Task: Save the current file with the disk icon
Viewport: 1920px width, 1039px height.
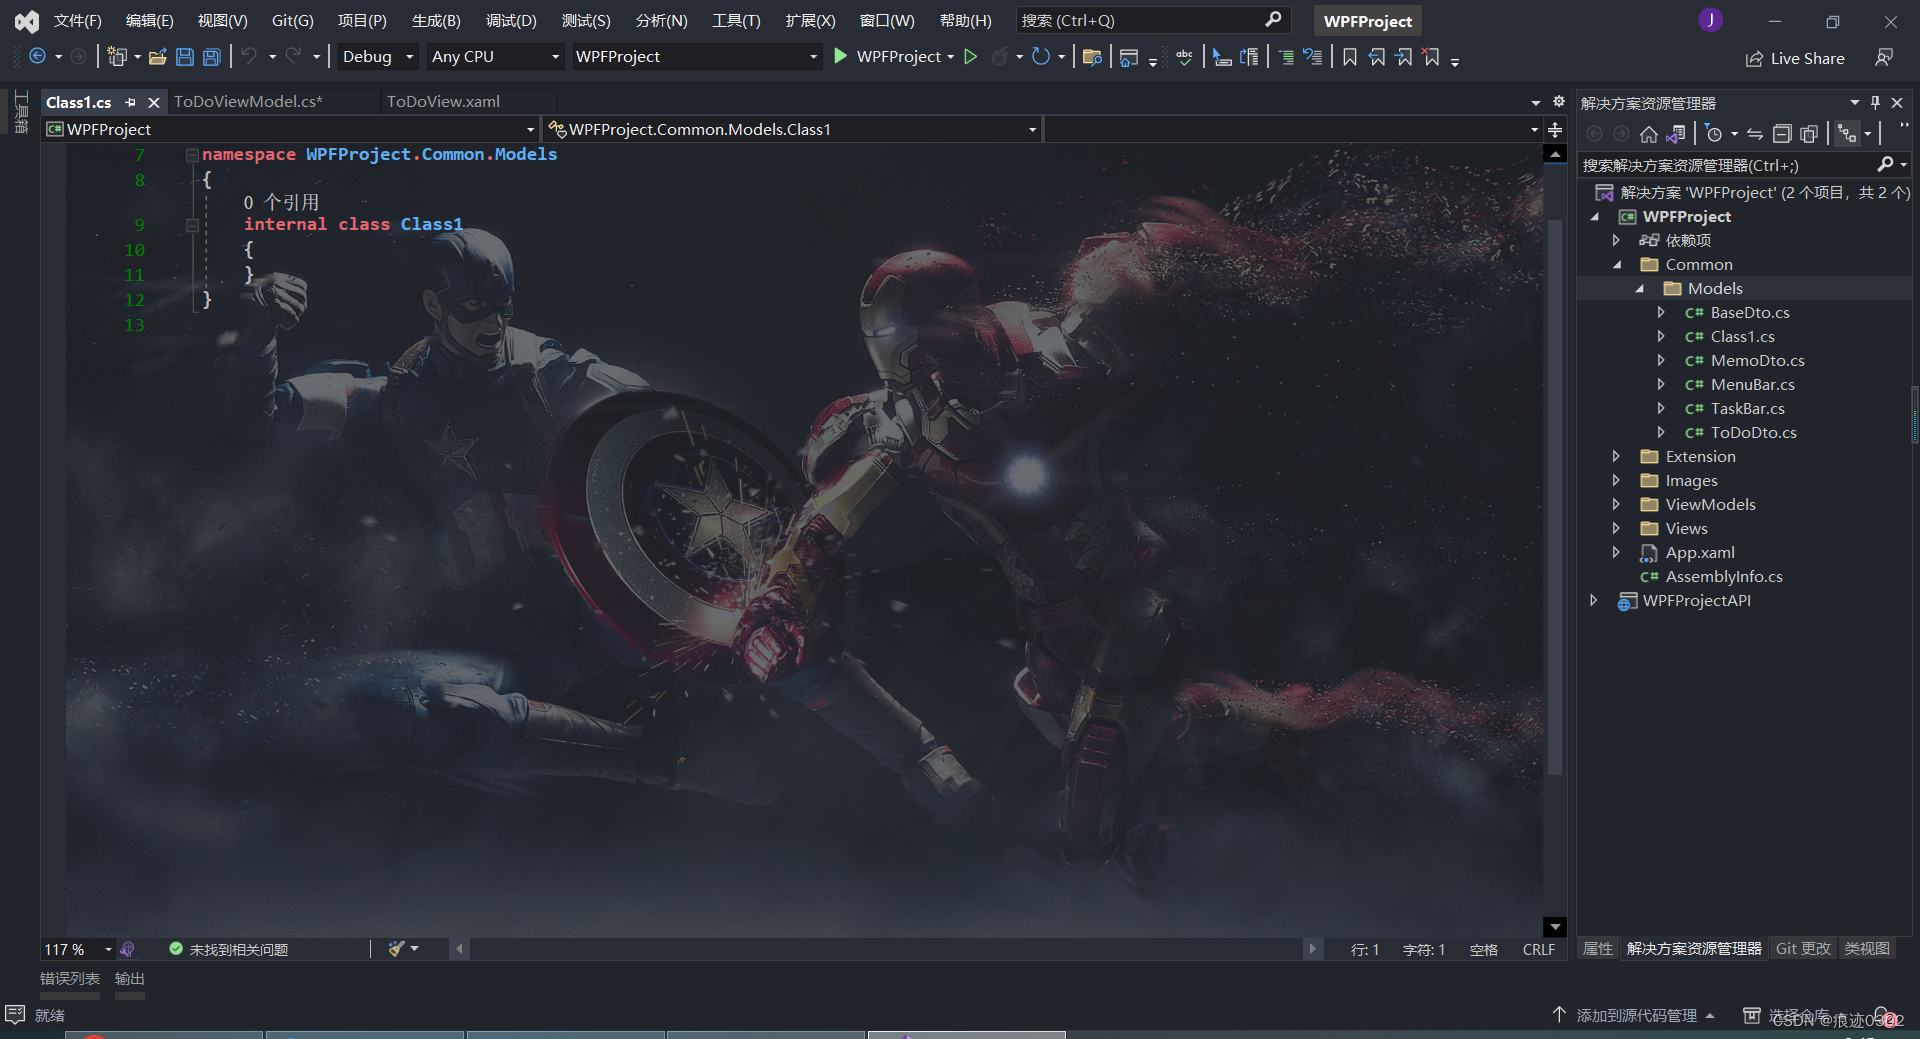Action: pyautogui.click(x=185, y=57)
